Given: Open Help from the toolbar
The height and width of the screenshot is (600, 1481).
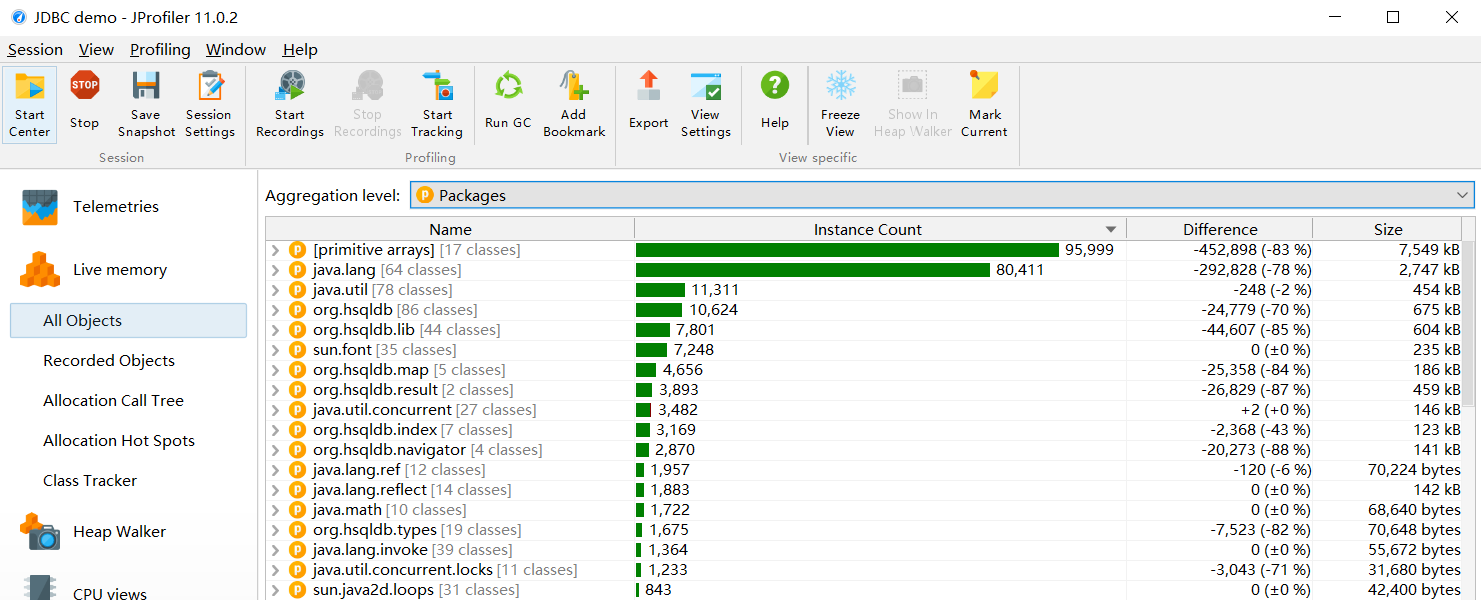Looking at the screenshot, I should pyautogui.click(x=775, y=105).
